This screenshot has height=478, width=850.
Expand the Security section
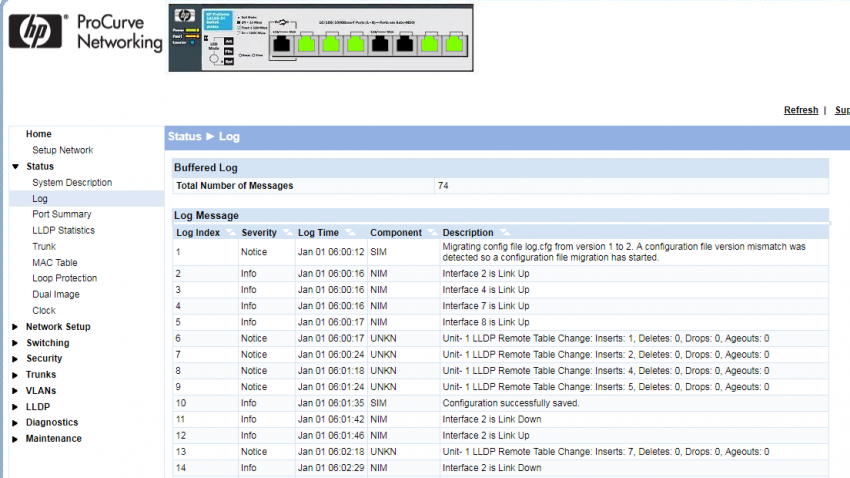(x=15, y=359)
